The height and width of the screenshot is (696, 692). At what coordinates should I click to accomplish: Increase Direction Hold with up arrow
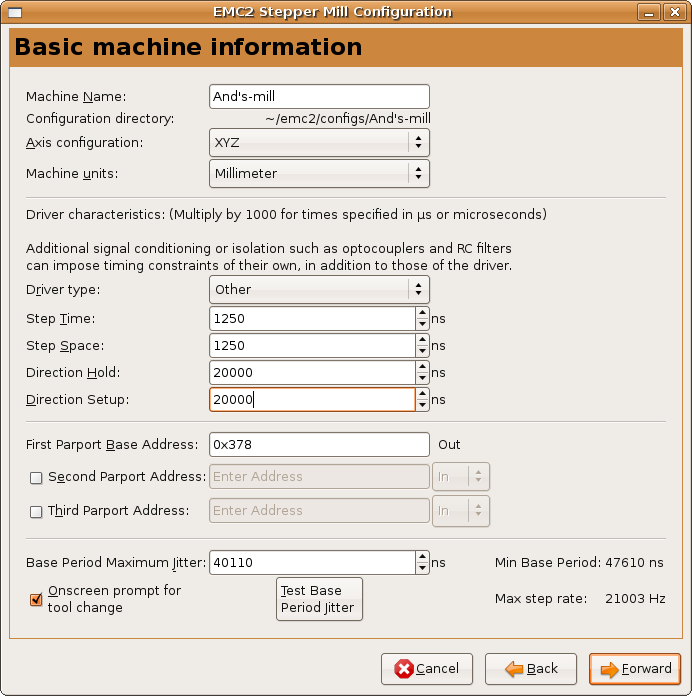click(x=422, y=367)
